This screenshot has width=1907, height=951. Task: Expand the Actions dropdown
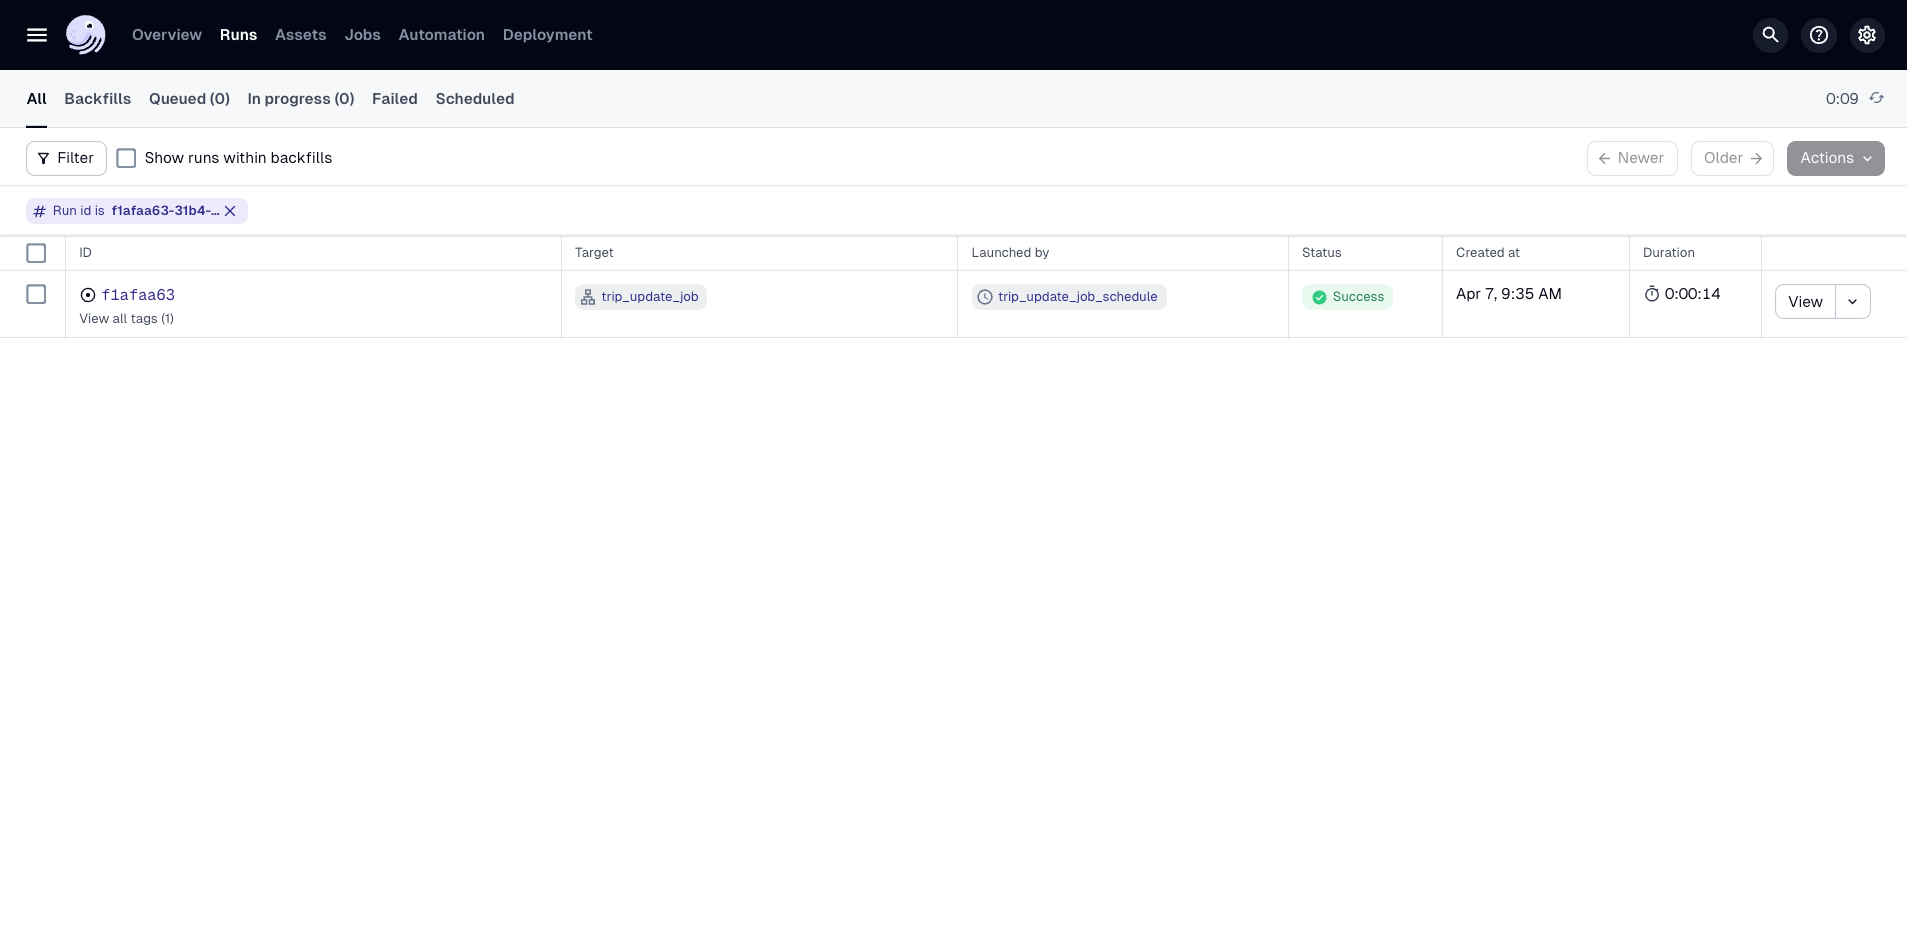coord(1835,158)
